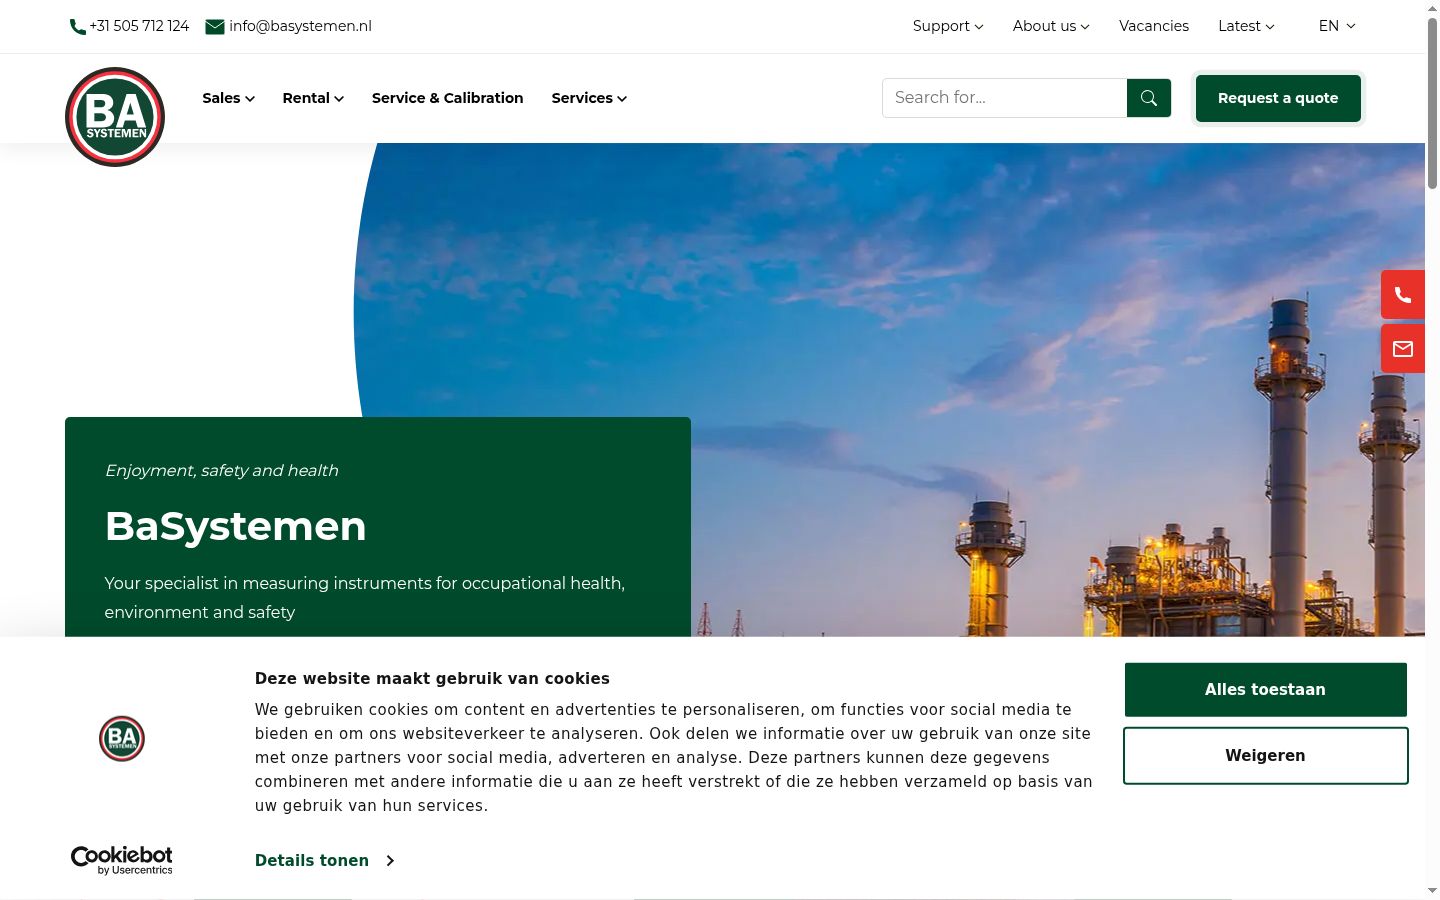This screenshot has width=1440, height=900.
Task: Open the Vacancies page
Action: click(x=1154, y=26)
